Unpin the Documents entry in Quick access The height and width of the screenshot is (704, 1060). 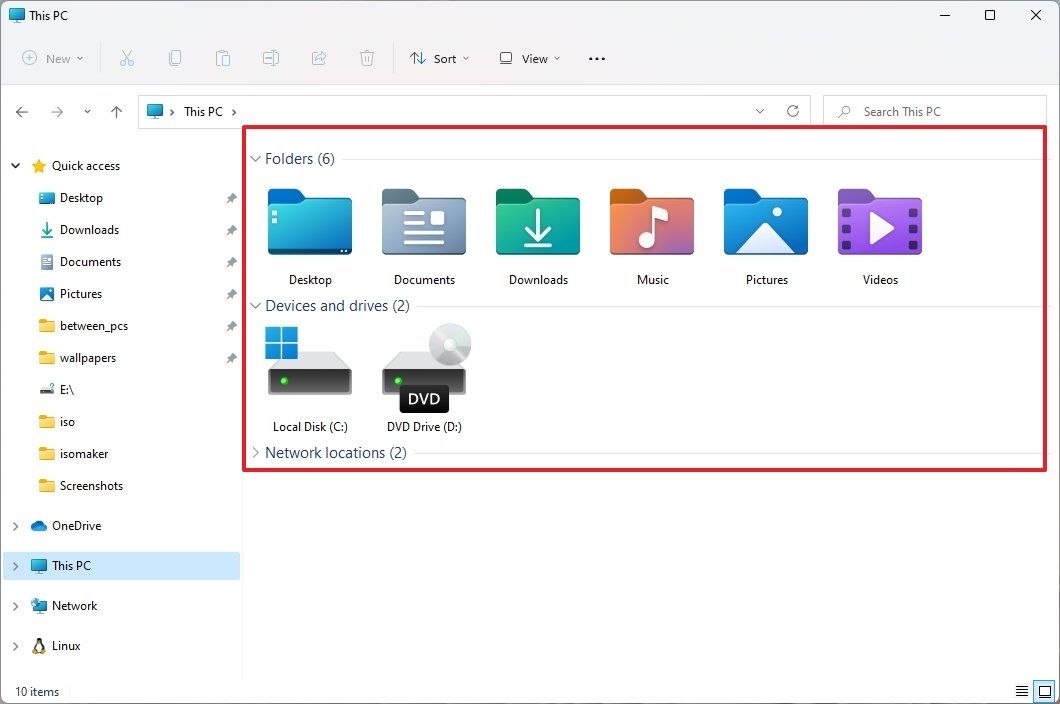[231, 262]
